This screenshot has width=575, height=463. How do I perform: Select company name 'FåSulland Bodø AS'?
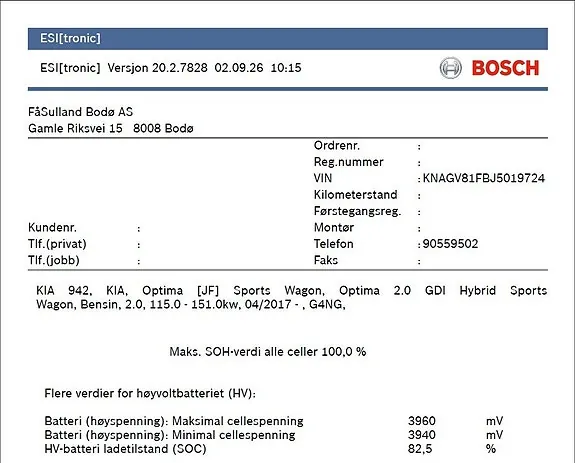(x=80, y=111)
